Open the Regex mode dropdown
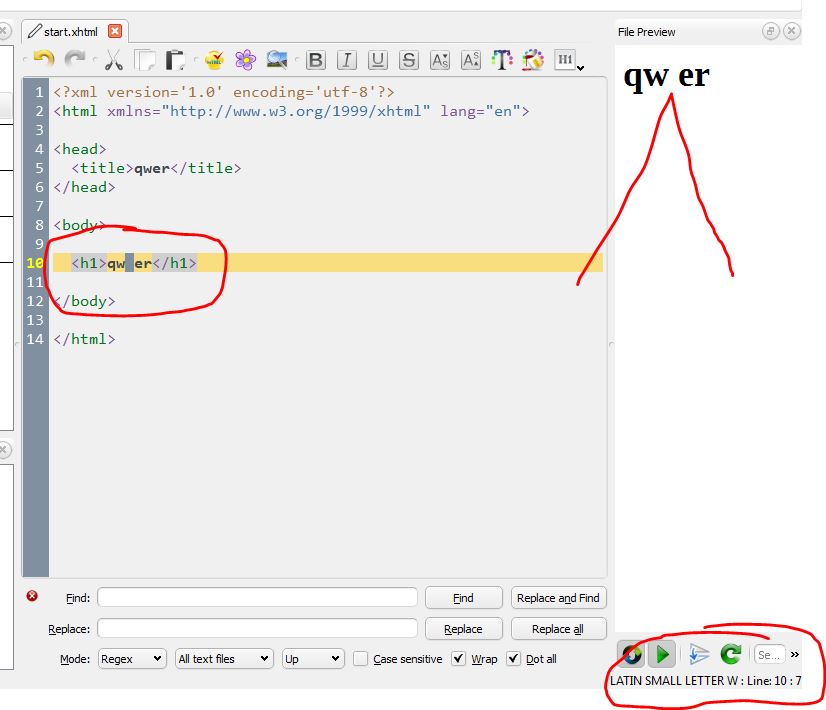 [132, 659]
